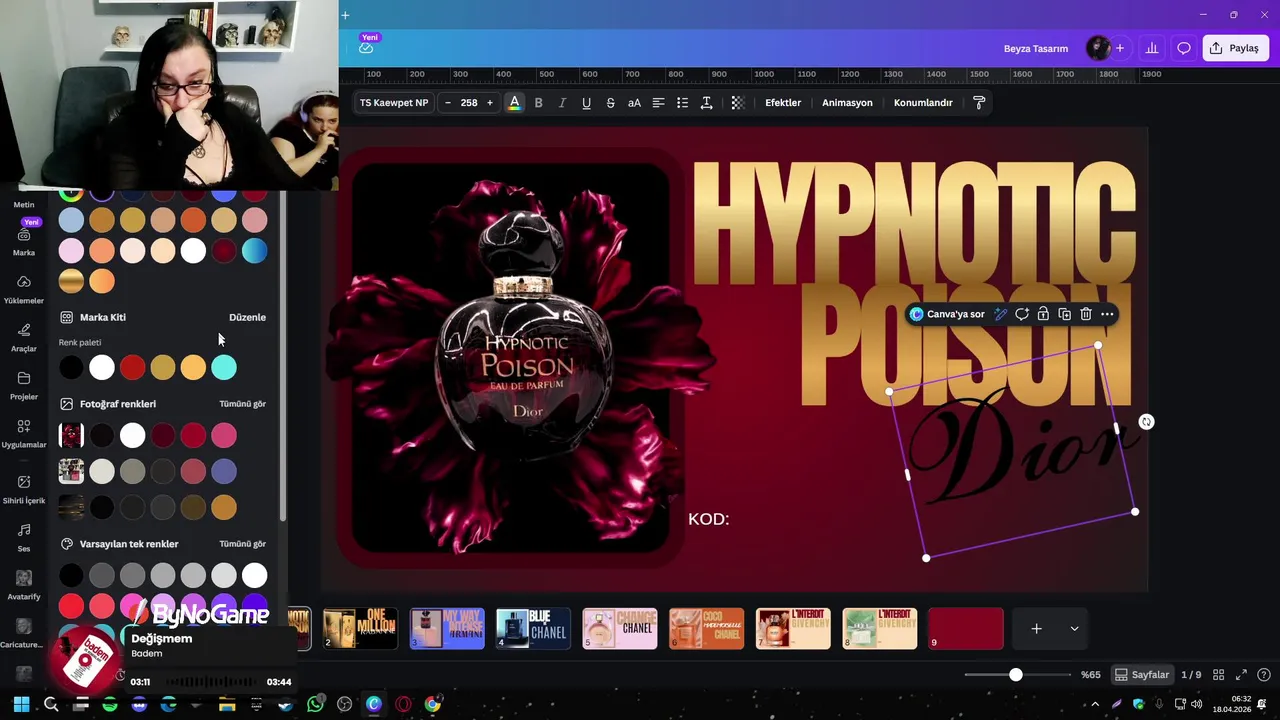Screen dimensions: 1280x720
Task: Click Paylaş share button
Action: pyautogui.click(x=1235, y=48)
